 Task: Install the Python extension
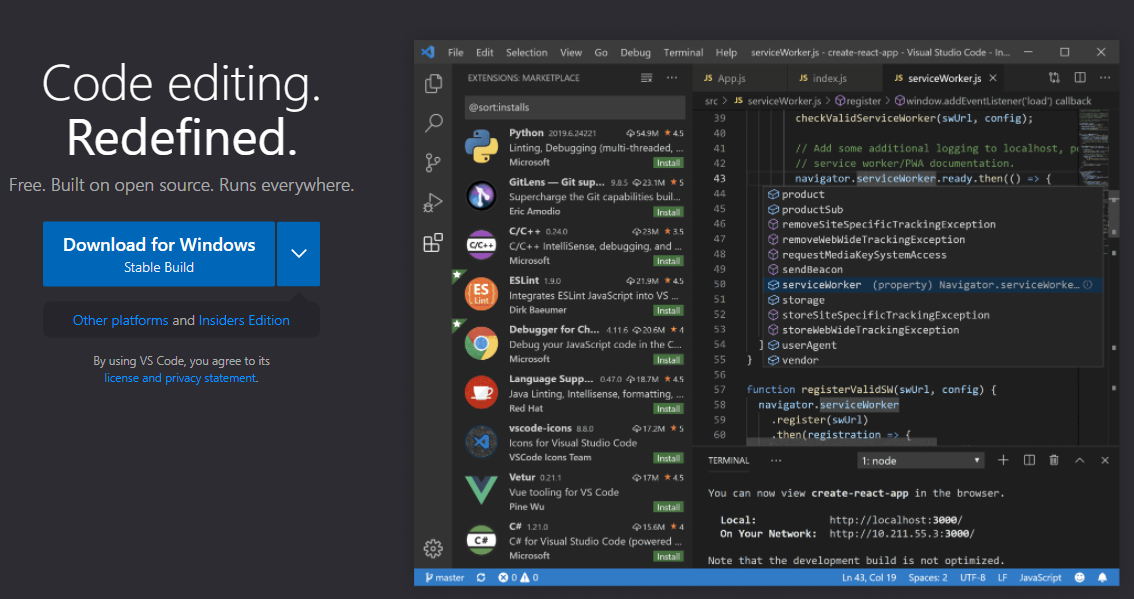point(668,163)
